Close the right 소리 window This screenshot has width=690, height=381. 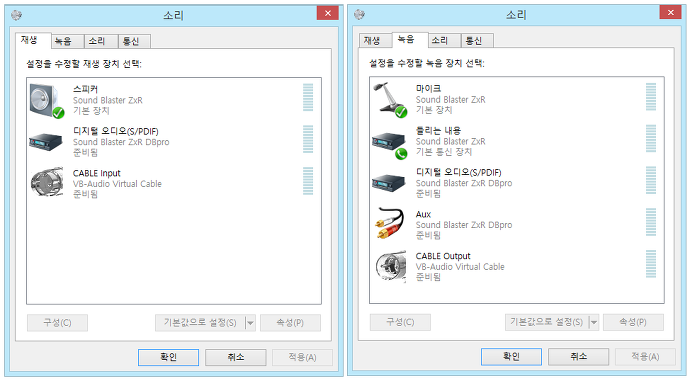[x=671, y=13]
